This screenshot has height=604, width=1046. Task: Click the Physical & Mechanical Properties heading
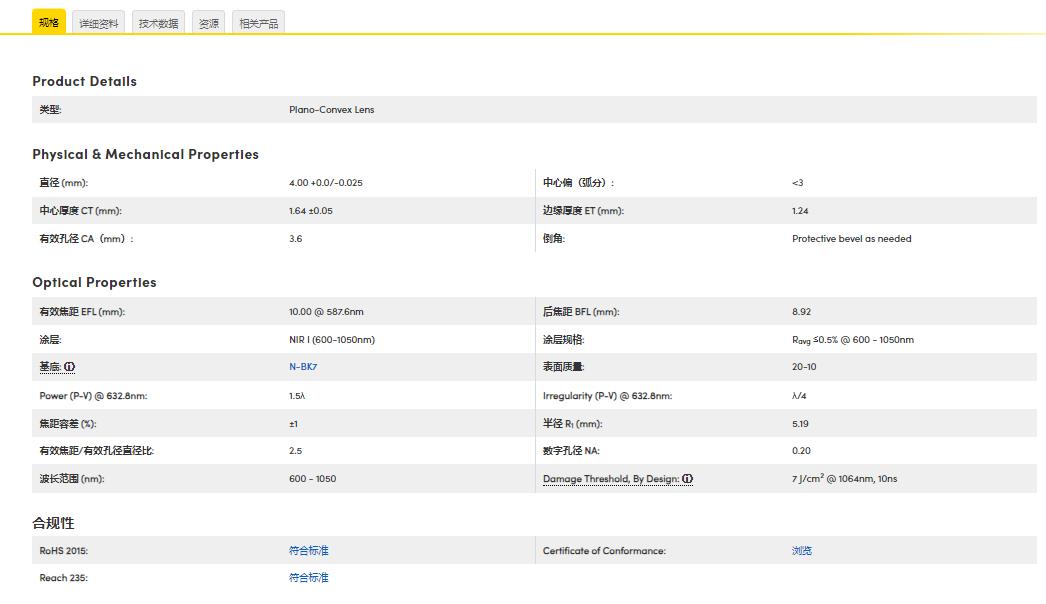[x=145, y=154]
